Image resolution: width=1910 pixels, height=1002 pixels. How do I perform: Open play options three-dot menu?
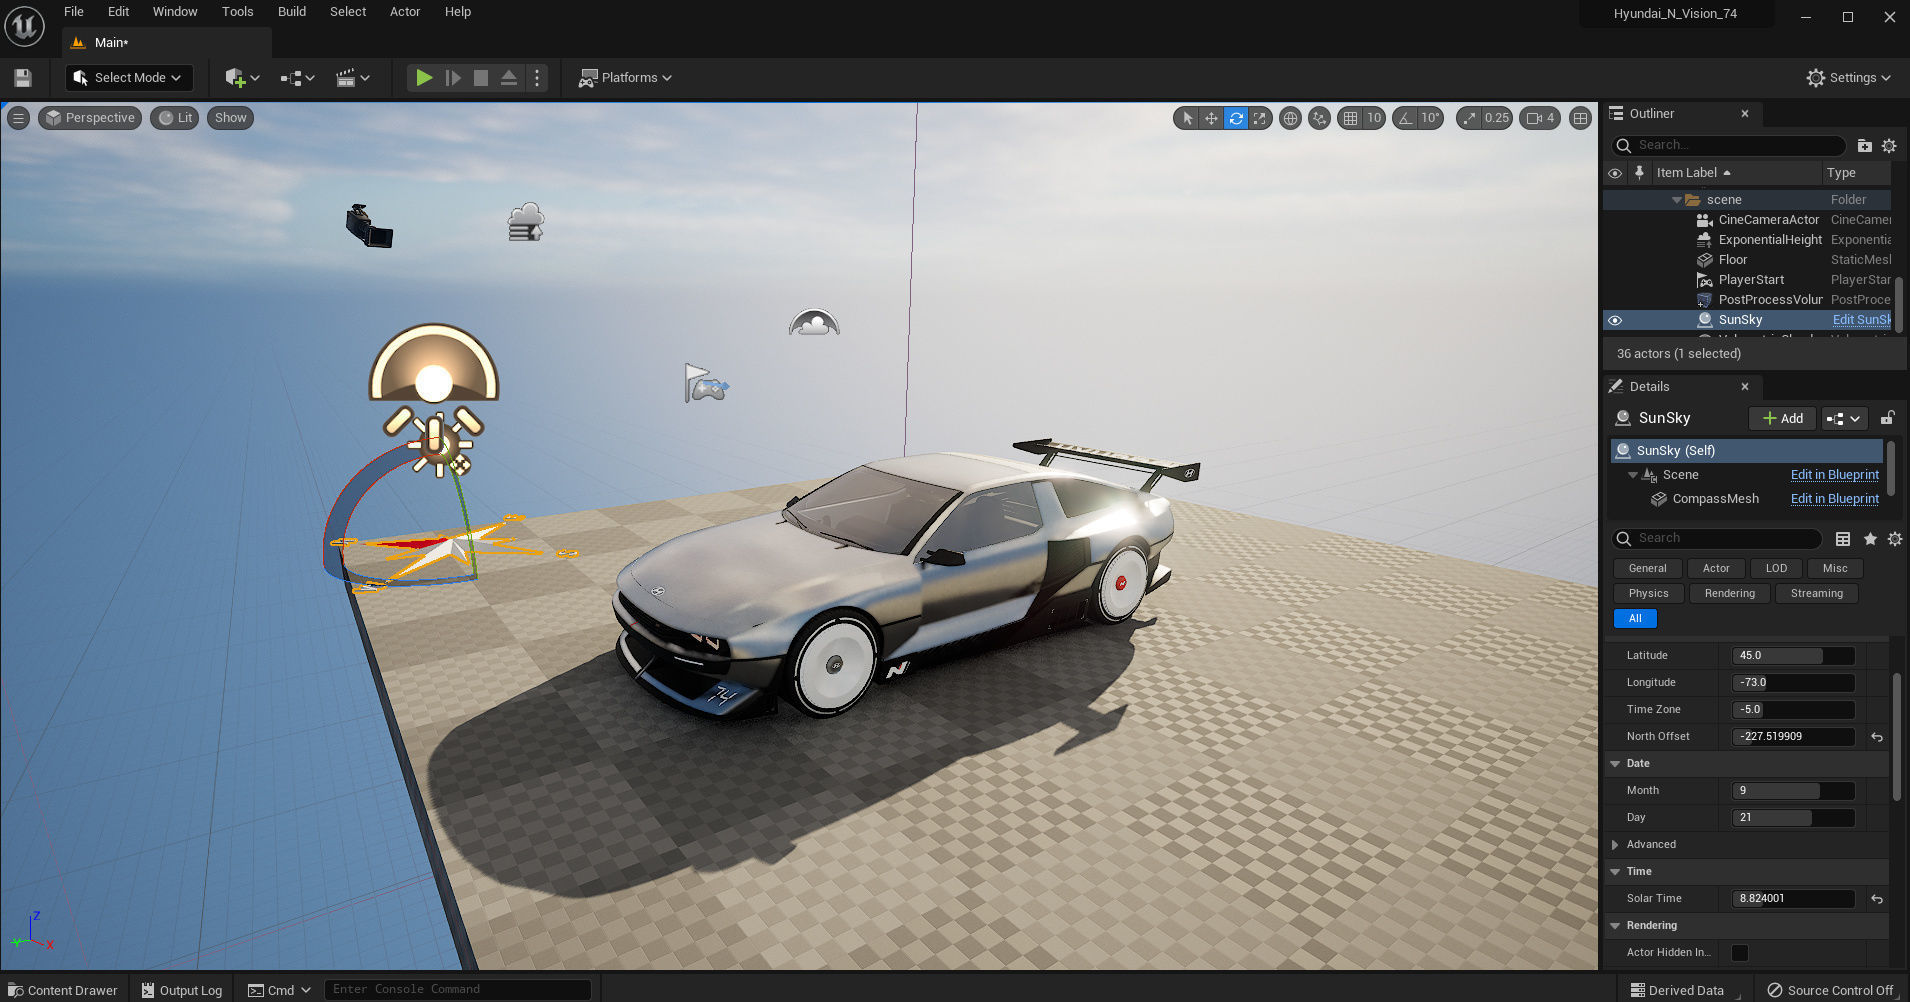(x=537, y=78)
